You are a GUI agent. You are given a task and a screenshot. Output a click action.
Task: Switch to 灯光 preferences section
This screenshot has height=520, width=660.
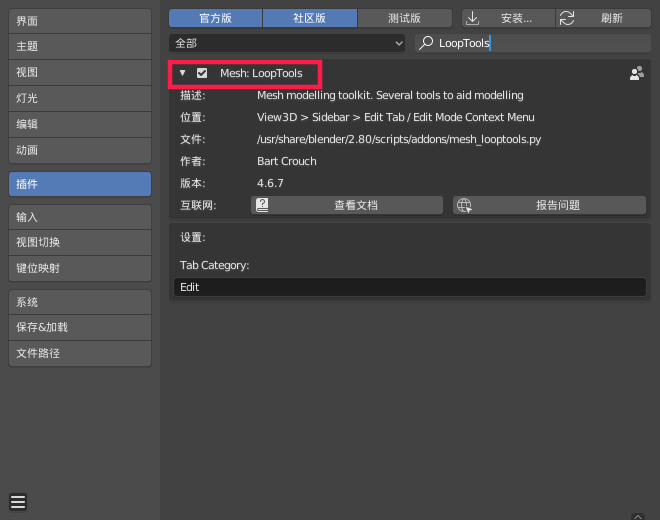coord(80,99)
